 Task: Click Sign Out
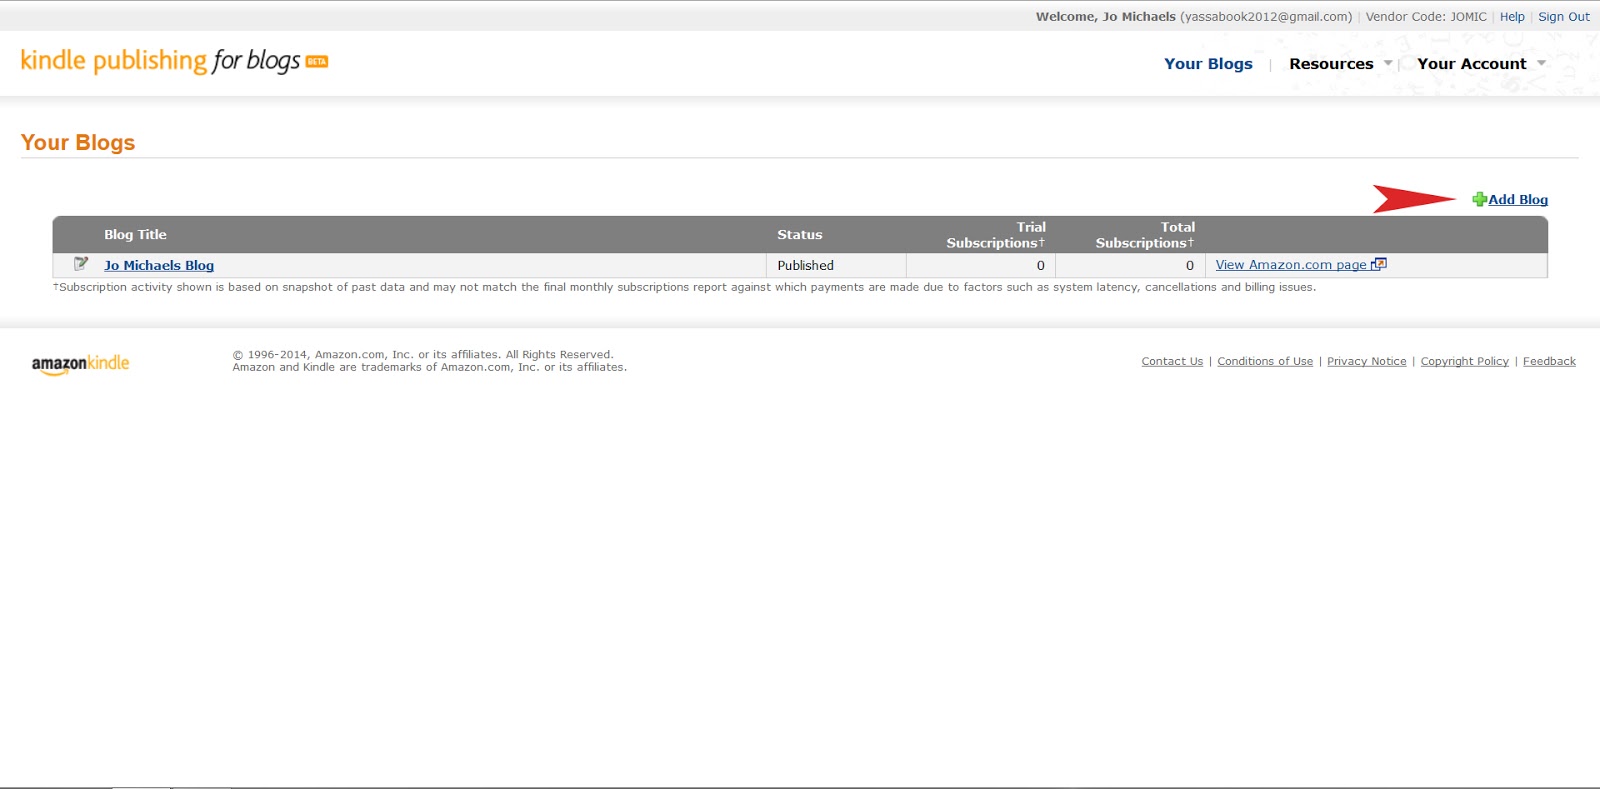tap(1564, 17)
